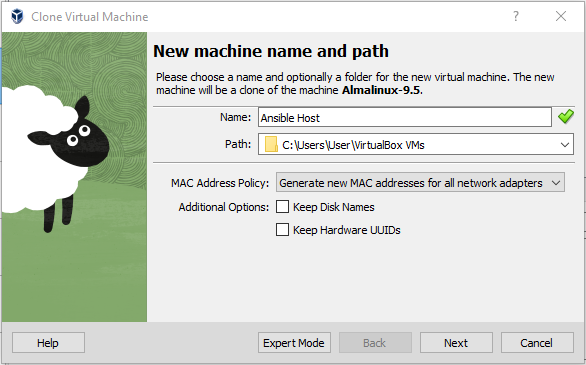Click the bold Almalinux-9.5 machine name
Viewport: 586px width, 365px height.
(x=381, y=90)
